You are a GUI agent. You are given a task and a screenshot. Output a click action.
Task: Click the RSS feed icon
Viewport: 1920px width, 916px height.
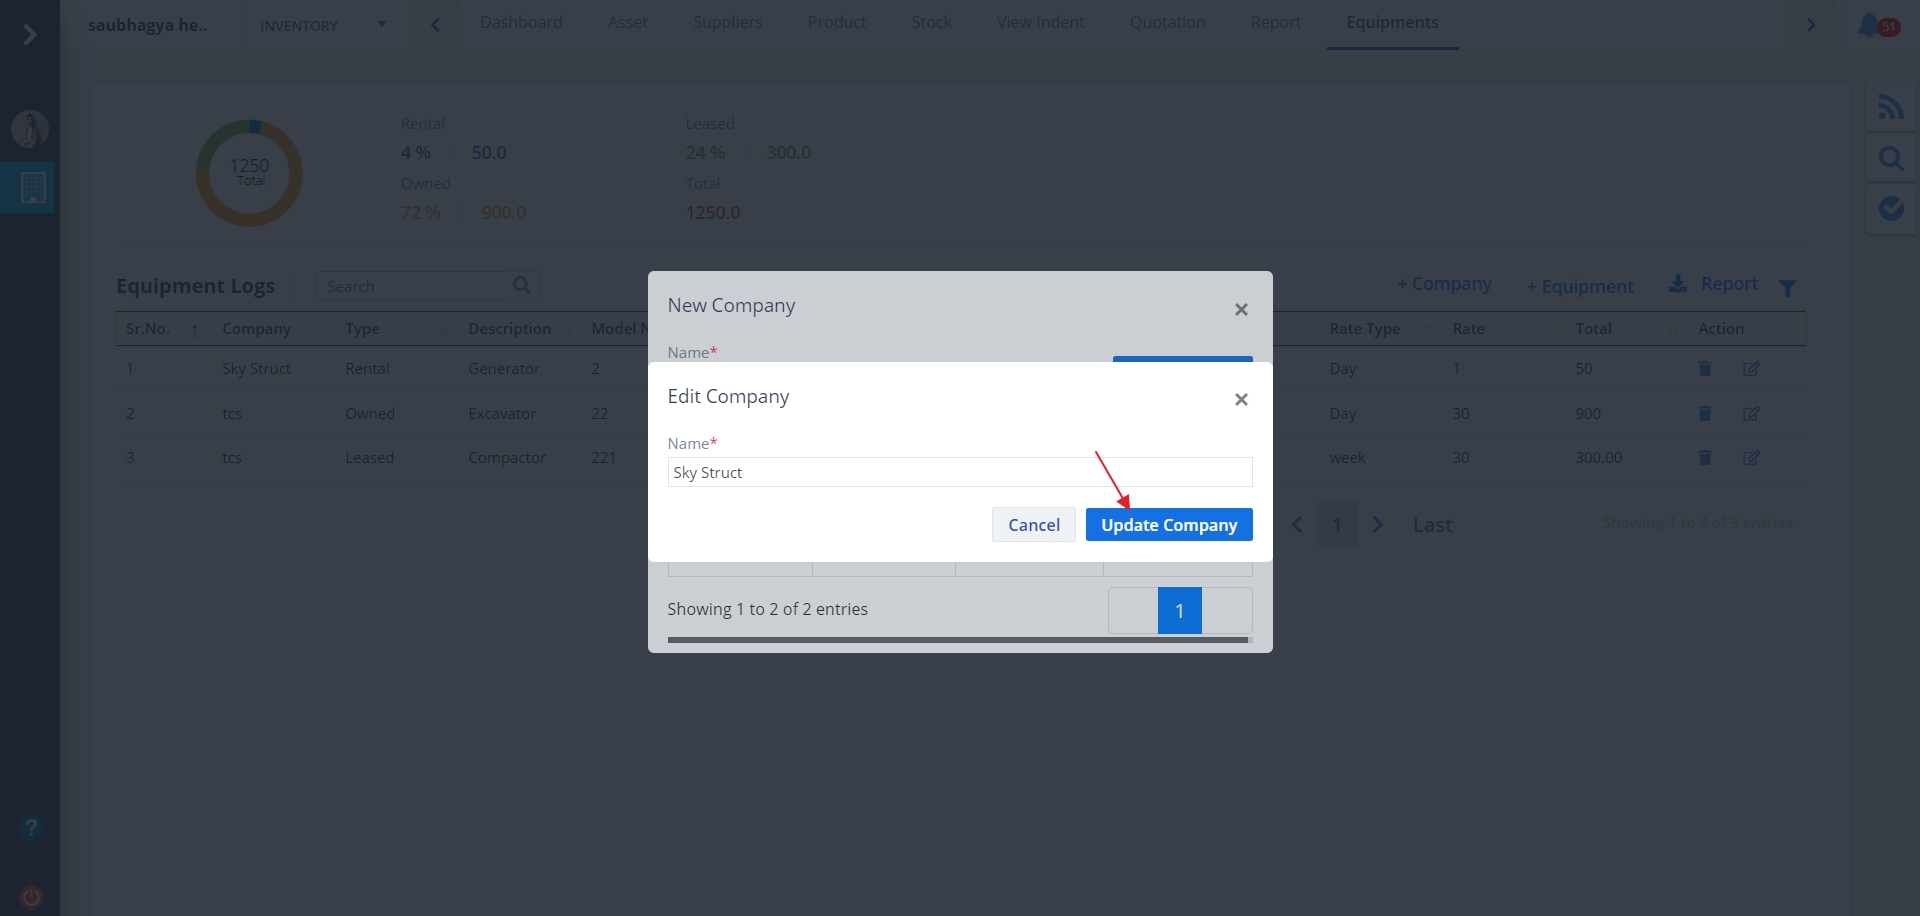coord(1890,107)
